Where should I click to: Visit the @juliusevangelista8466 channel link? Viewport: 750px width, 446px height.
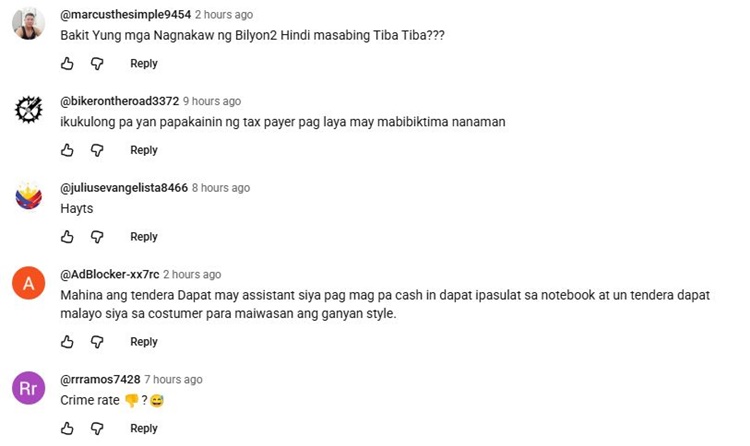pyautogui.click(x=124, y=188)
